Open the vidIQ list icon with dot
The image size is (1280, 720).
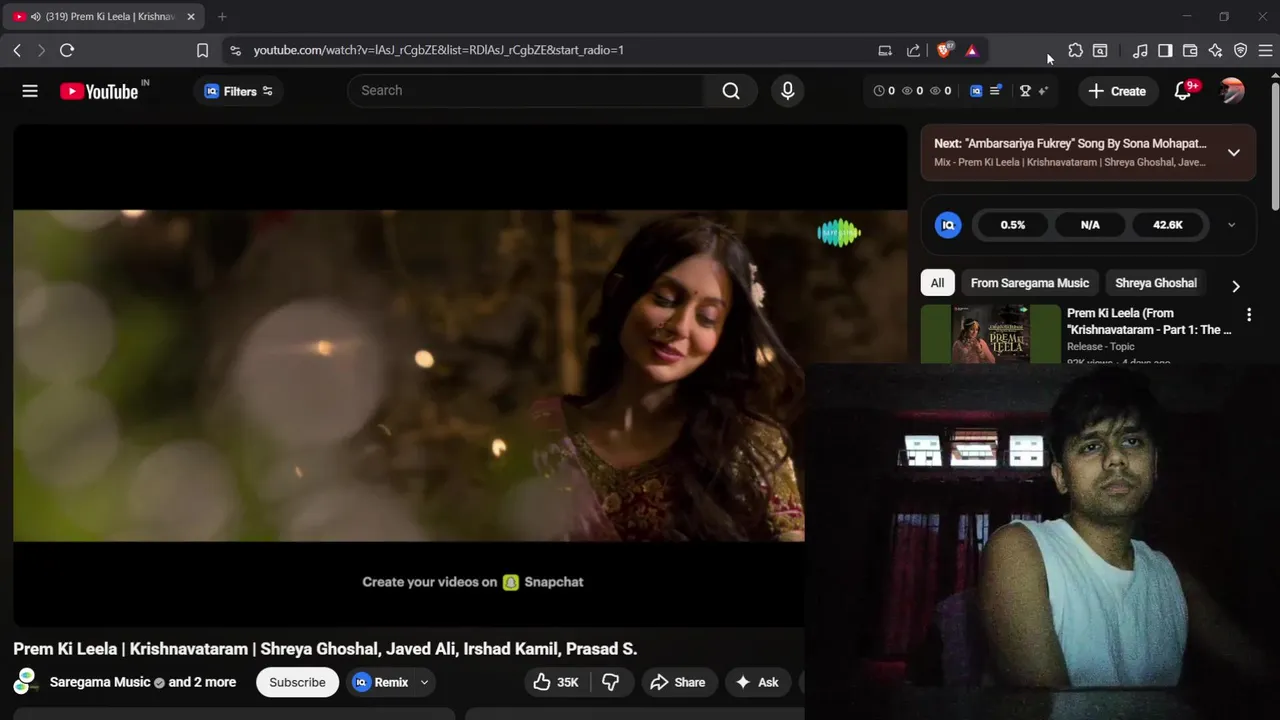tap(995, 91)
